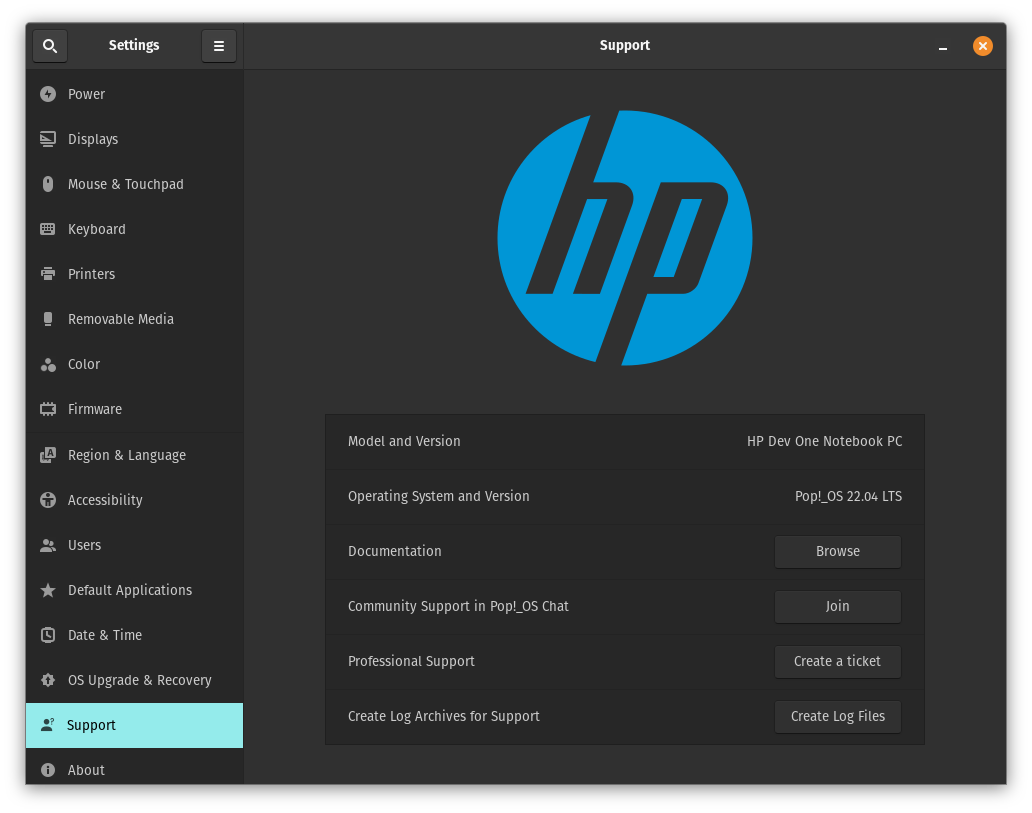Click the Support person icon
The width and height of the screenshot is (1032, 813).
click(x=47, y=725)
